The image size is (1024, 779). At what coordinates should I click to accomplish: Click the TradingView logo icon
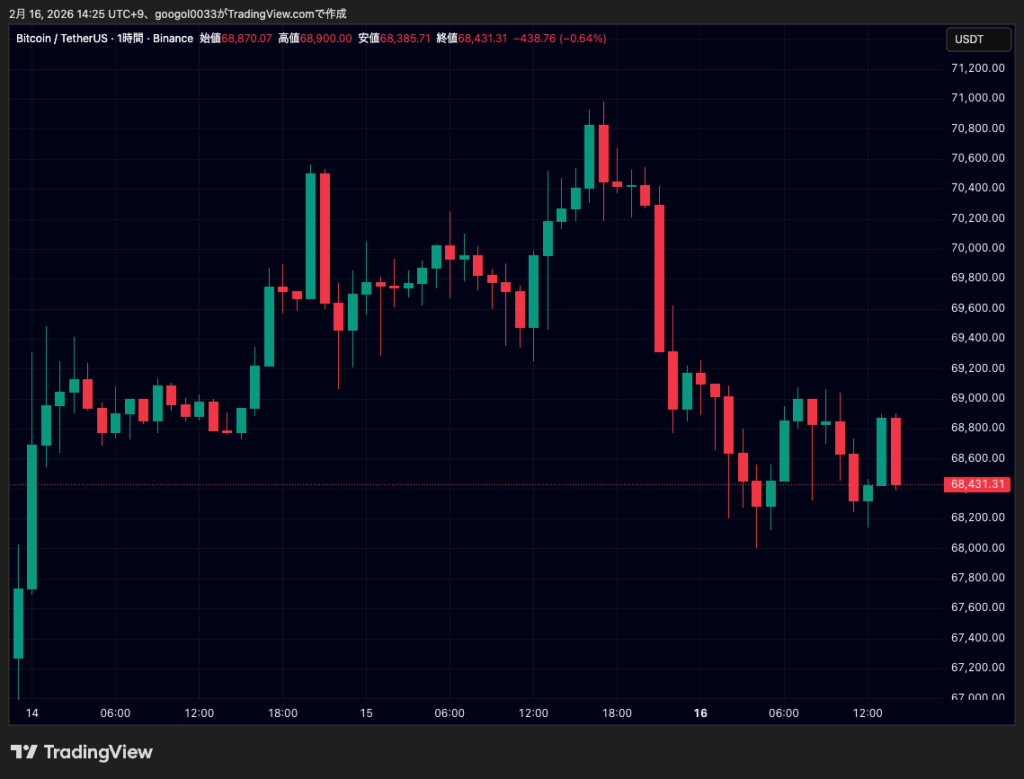24,752
